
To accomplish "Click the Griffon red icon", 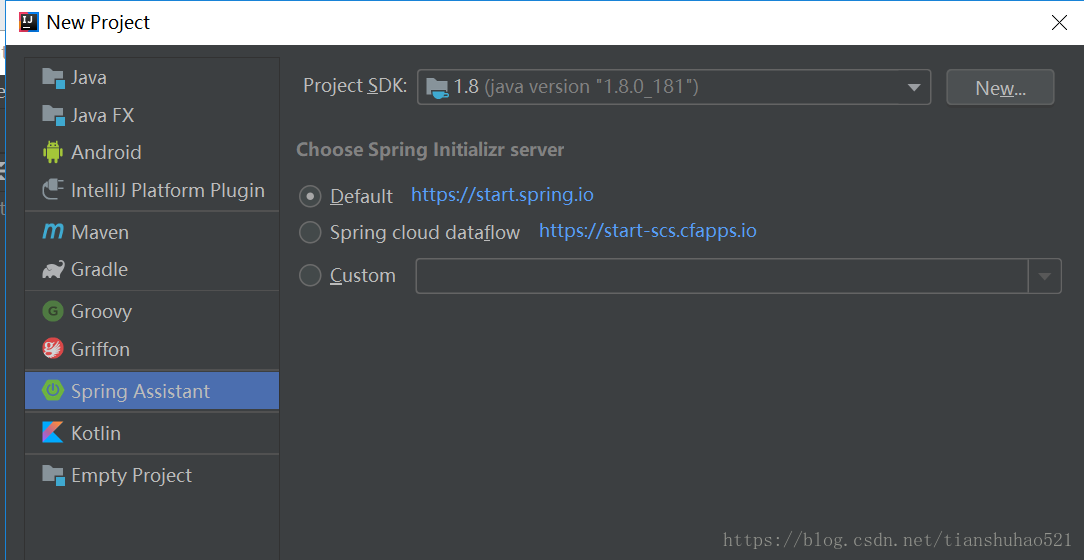I will [53, 349].
